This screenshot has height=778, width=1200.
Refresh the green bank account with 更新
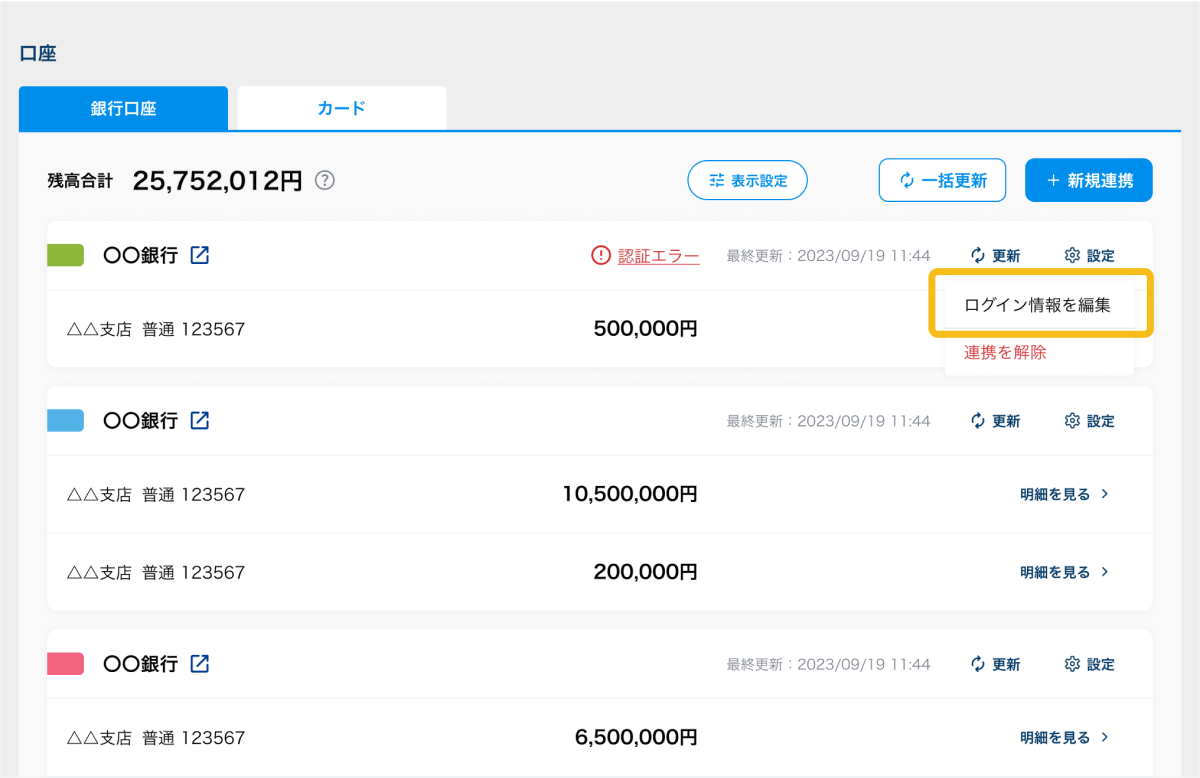[x=995, y=256]
